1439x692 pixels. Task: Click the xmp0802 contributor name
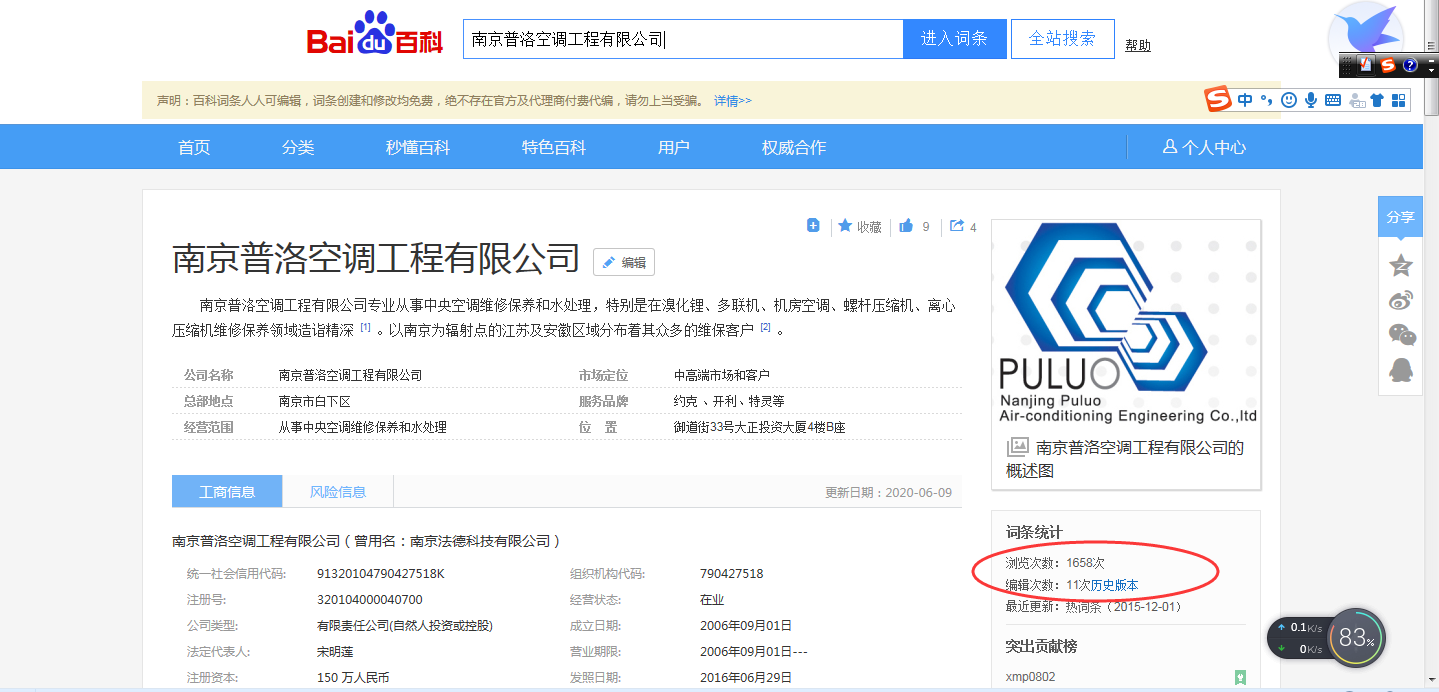pos(1030,677)
